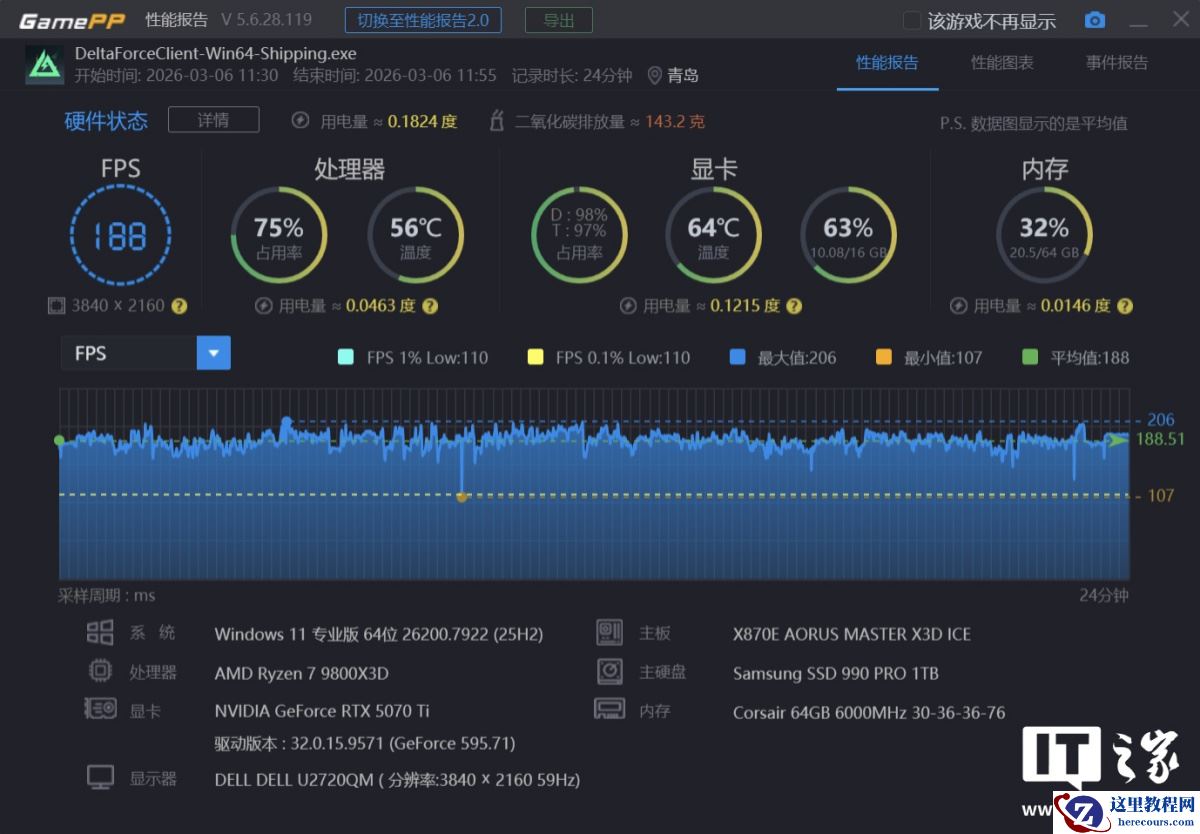Viewport: 1200px width, 834px height.
Task: Click the location pin icon beside 青岛
Action: point(655,75)
